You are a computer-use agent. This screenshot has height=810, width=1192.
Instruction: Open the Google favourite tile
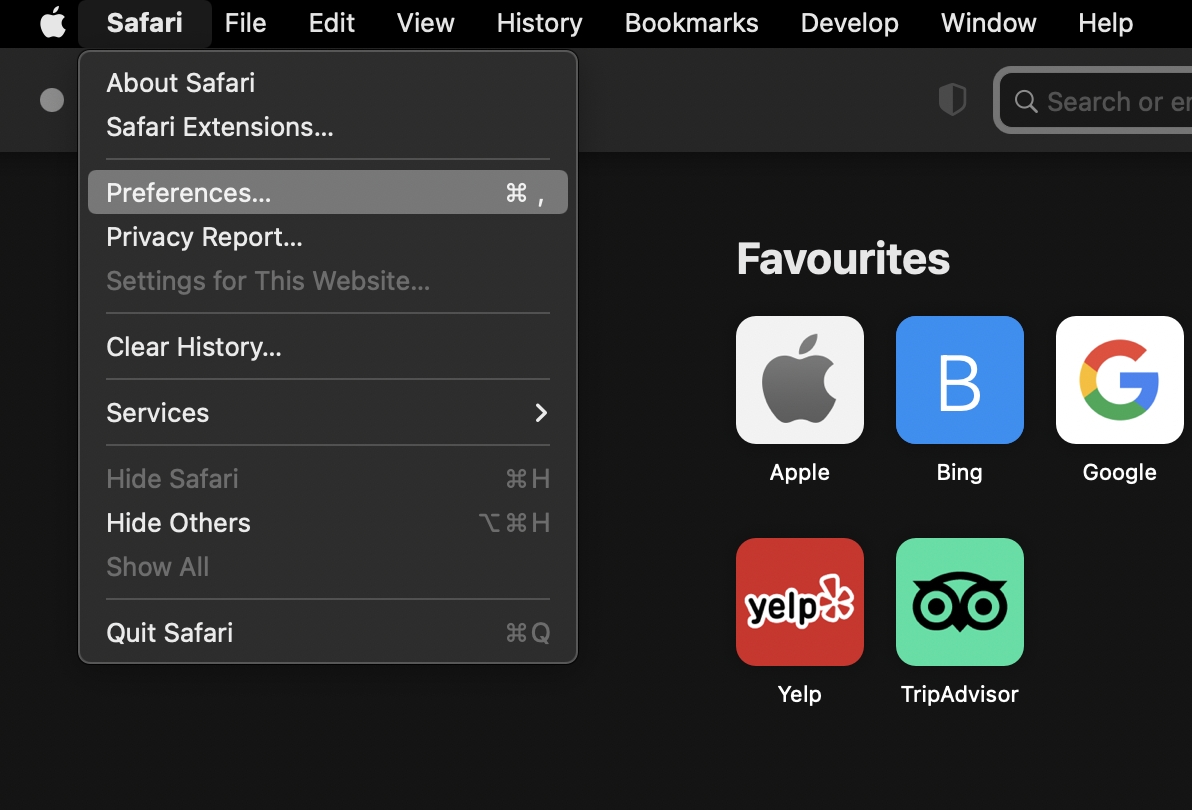pyautogui.click(x=1119, y=380)
